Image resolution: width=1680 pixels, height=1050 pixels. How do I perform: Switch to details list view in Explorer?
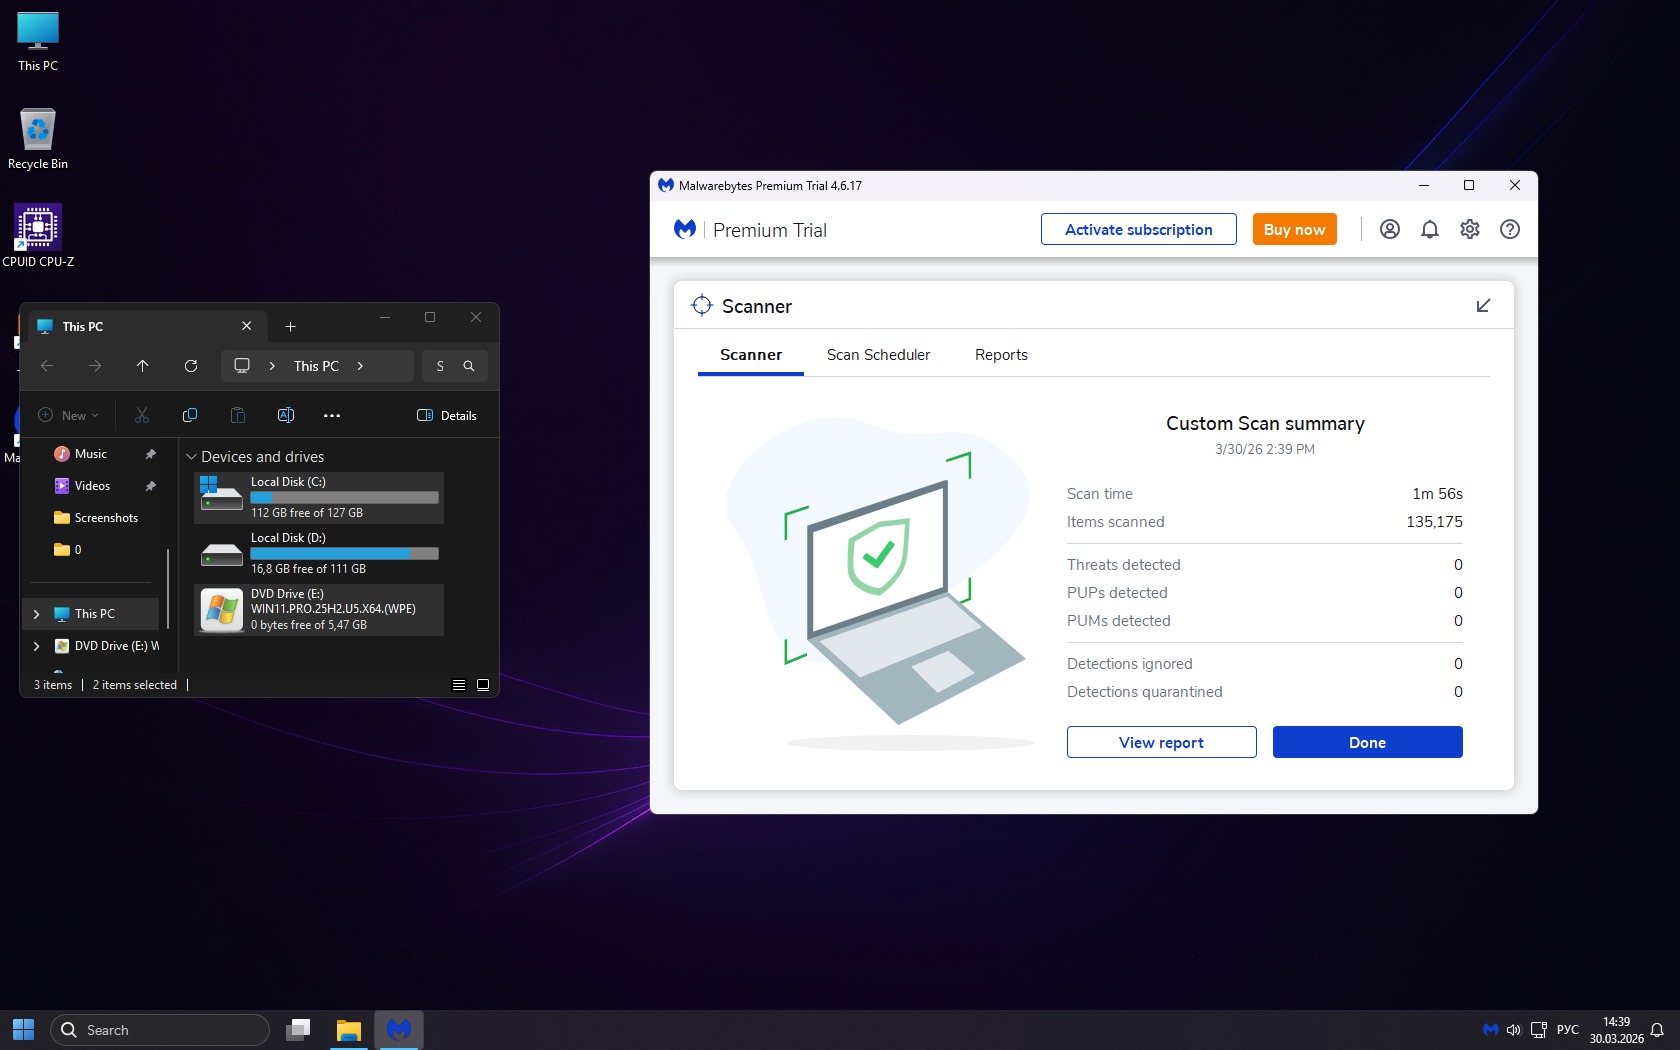pos(459,685)
